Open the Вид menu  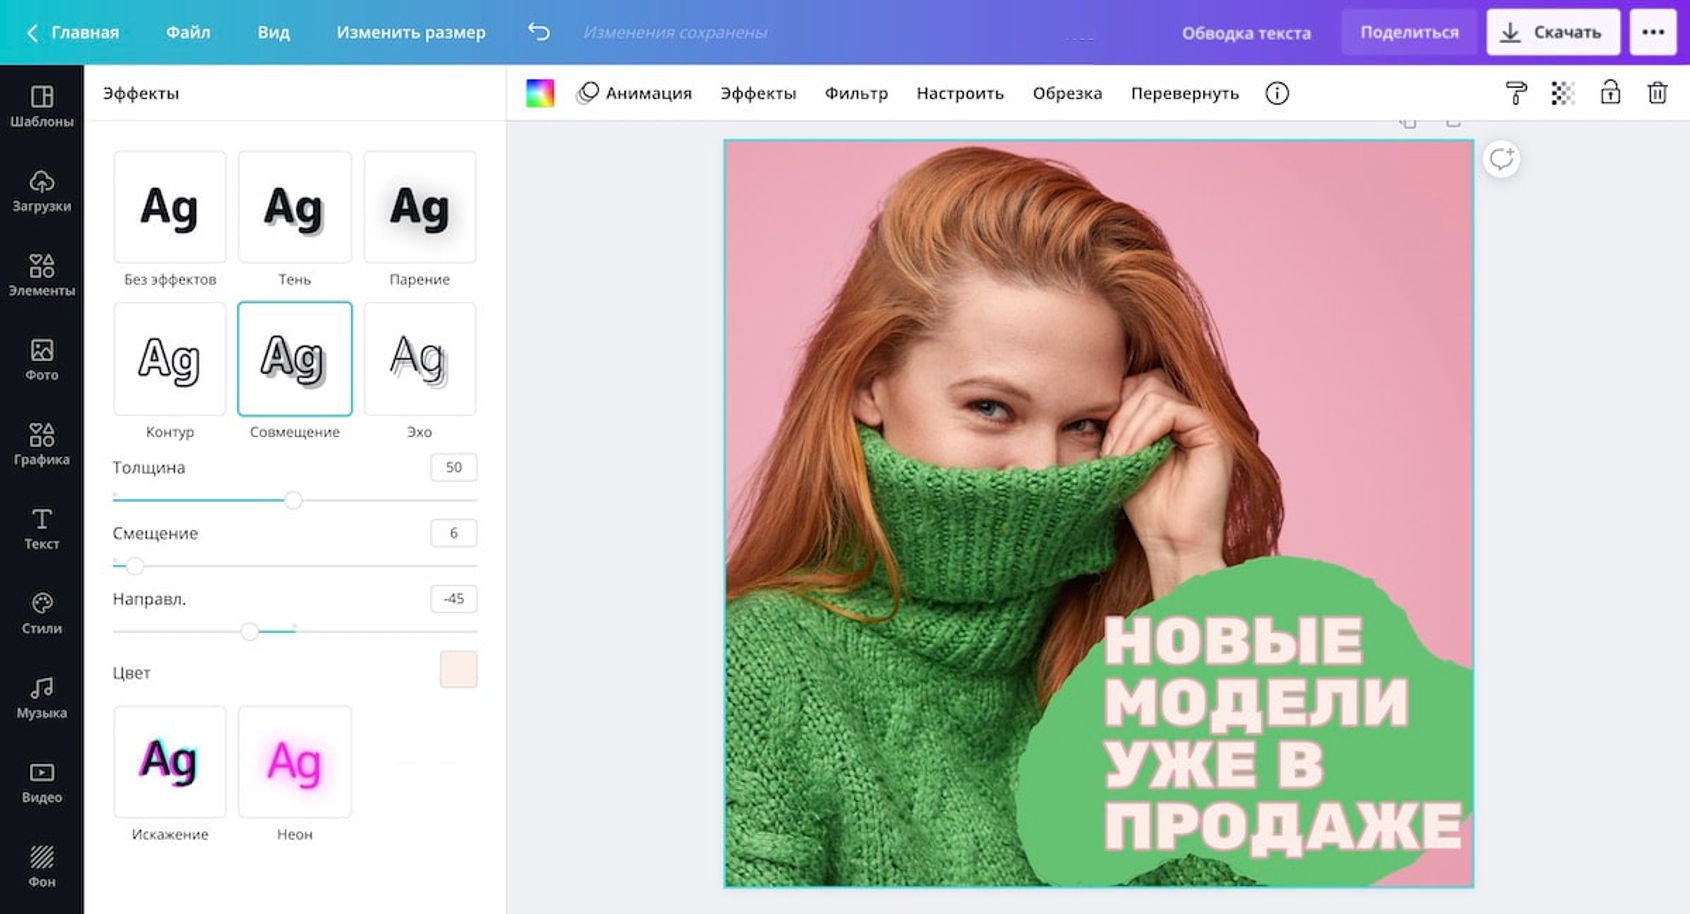coord(273,32)
